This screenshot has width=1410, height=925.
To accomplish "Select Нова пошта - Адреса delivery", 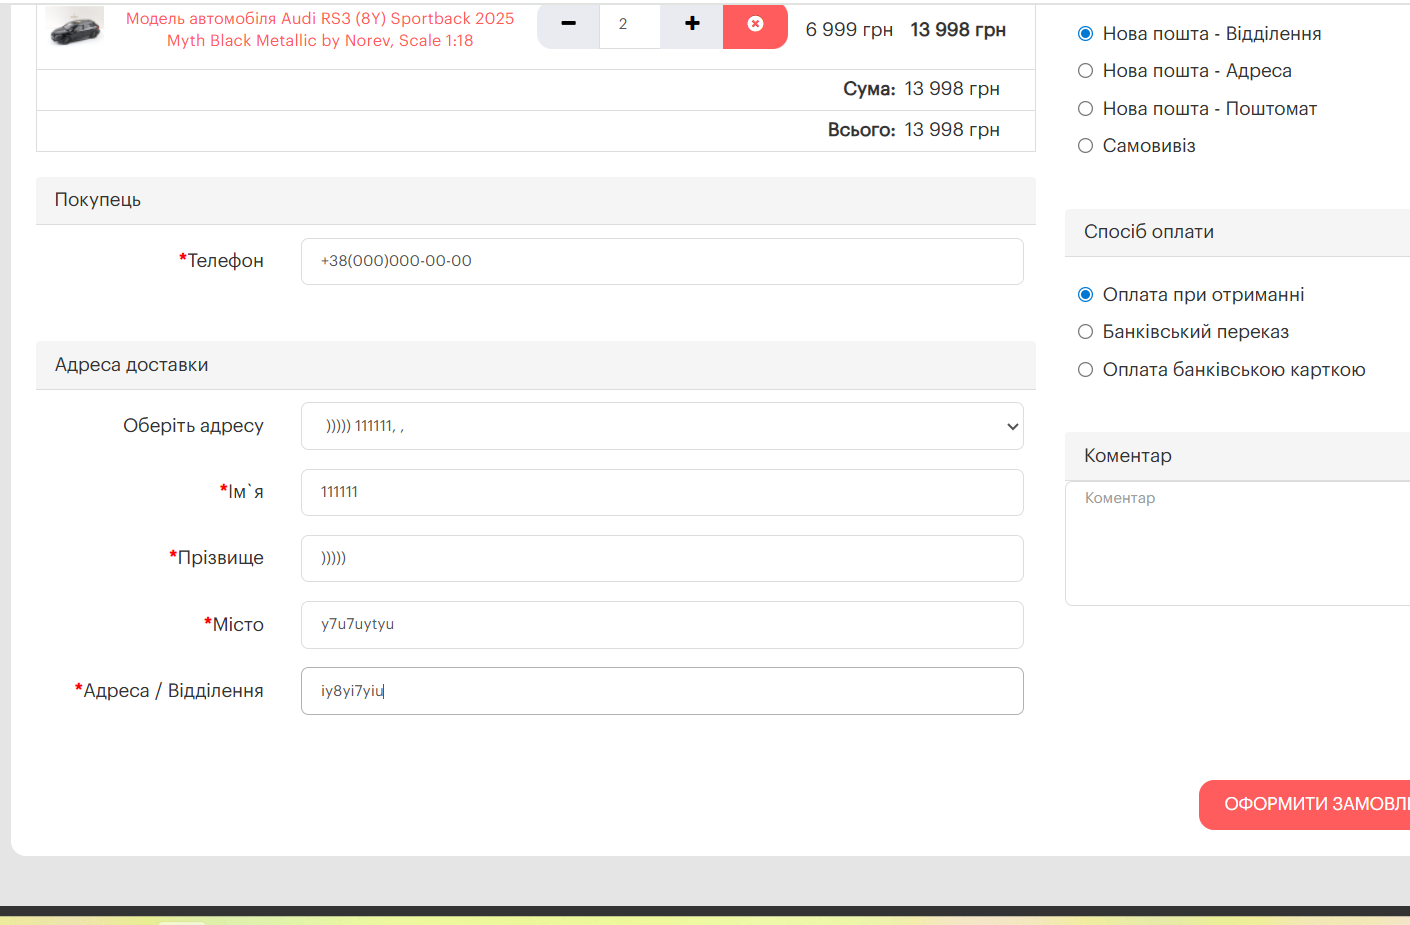I will [x=1085, y=71].
